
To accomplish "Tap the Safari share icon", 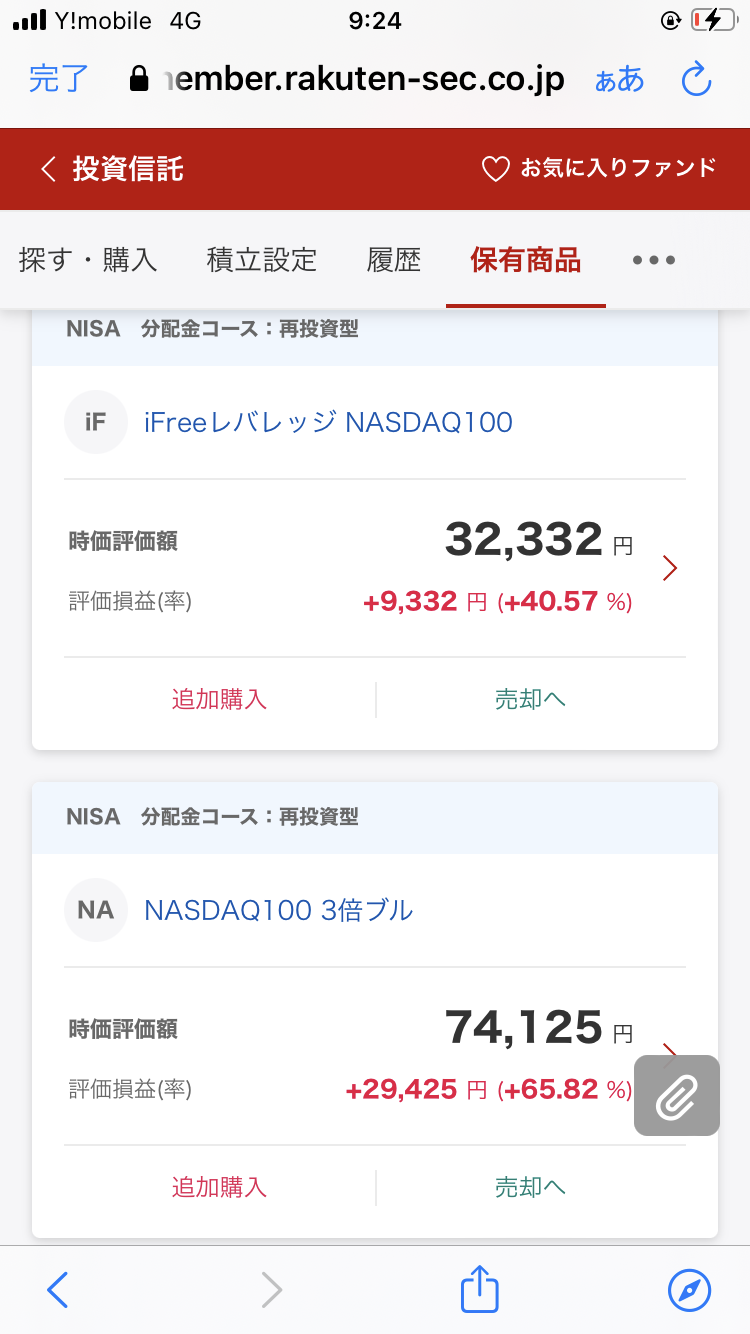I will click(479, 1289).
